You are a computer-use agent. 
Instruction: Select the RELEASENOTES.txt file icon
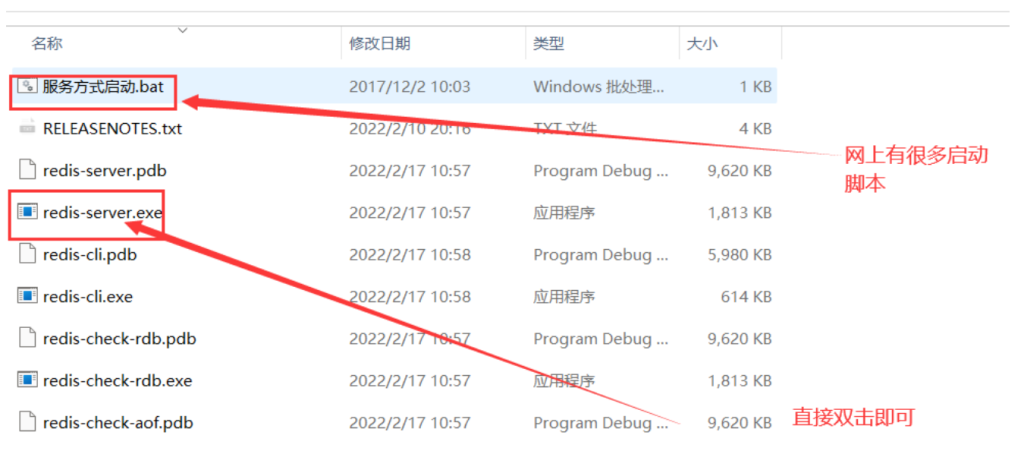tap(27, 129)
